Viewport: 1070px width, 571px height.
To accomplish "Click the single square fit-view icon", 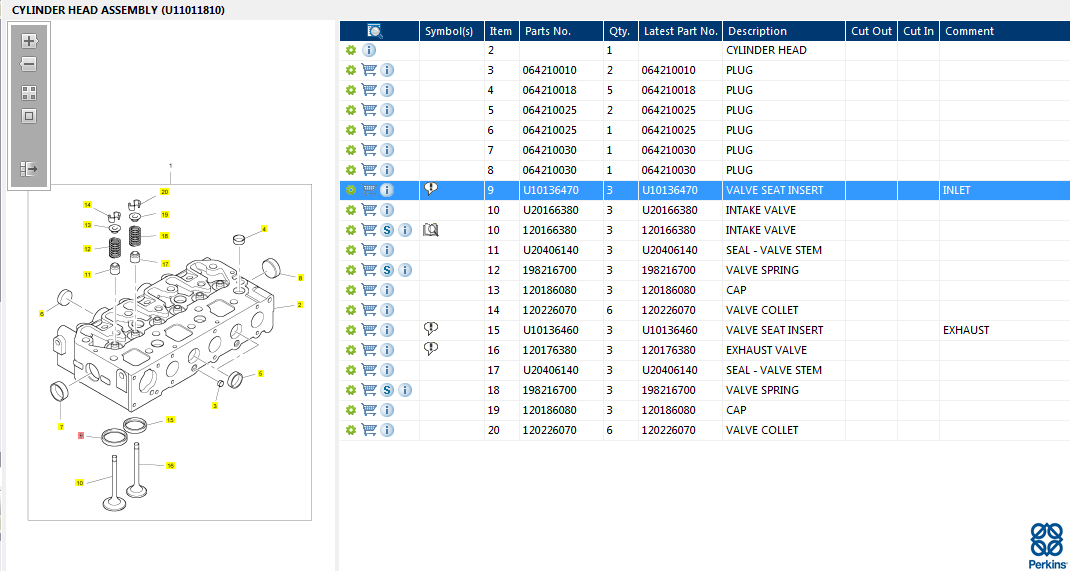I will click(29, 116).
